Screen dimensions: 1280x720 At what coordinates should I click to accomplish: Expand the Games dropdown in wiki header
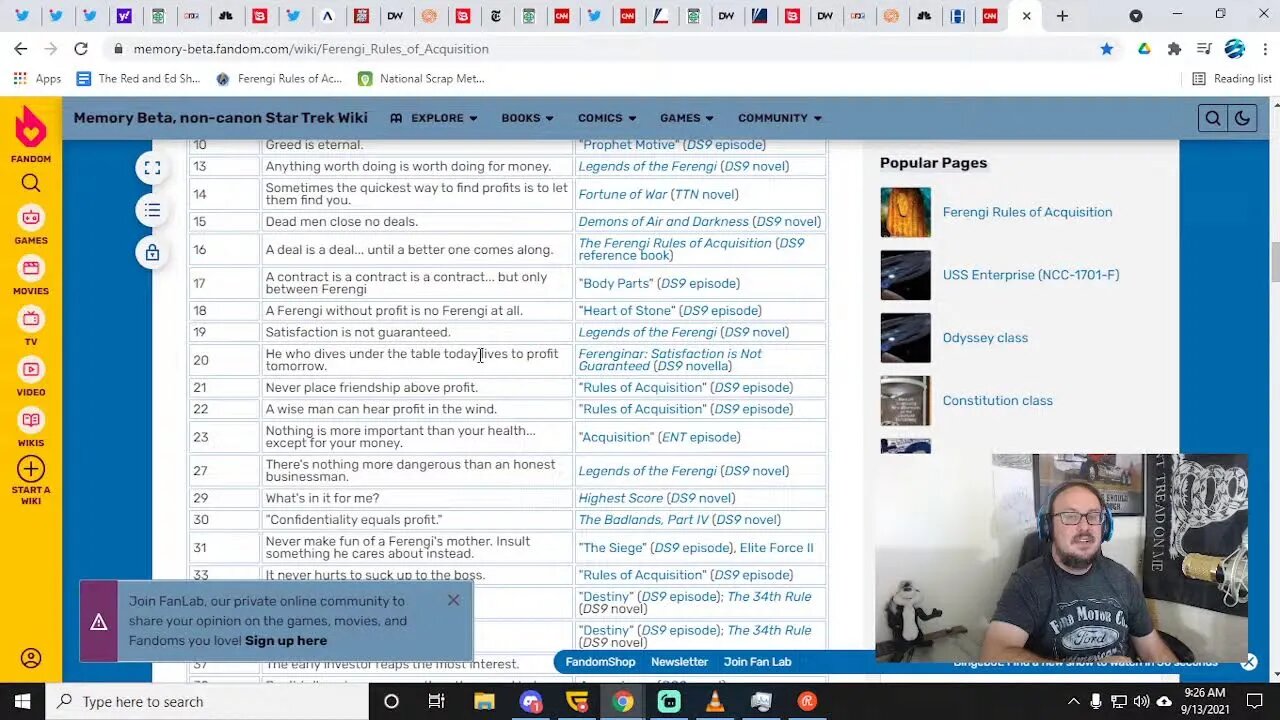pos(686,118)
